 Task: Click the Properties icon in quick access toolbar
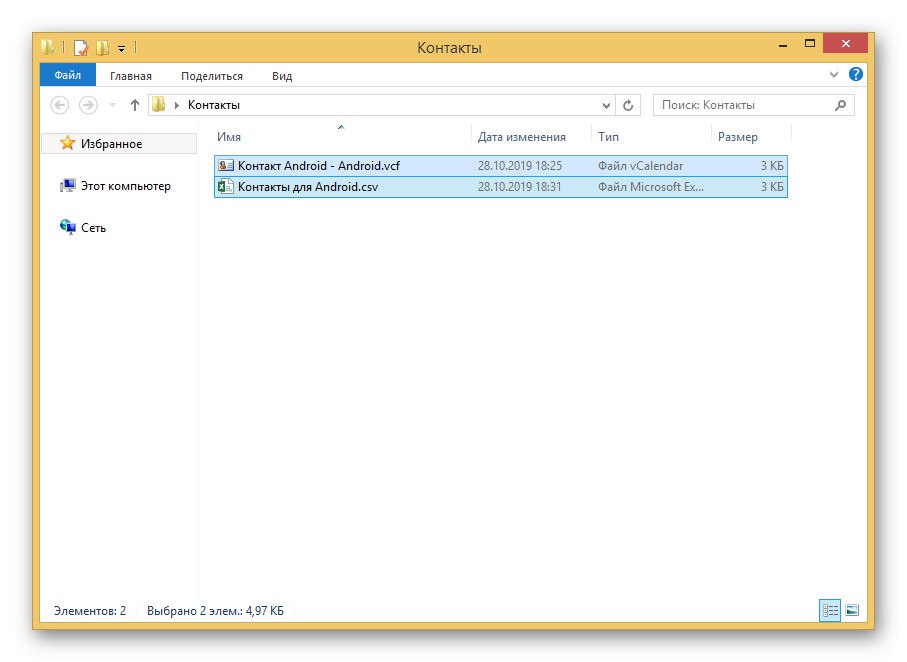81,47
